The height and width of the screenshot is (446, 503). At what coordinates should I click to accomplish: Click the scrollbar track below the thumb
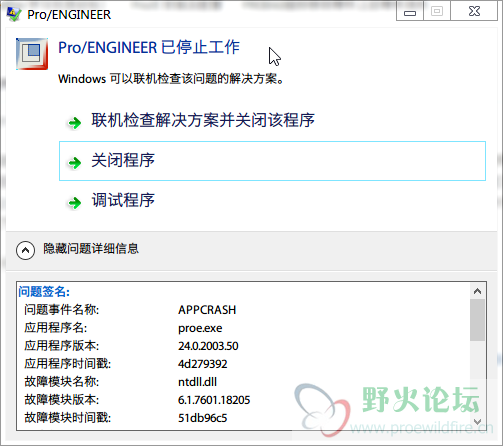[477, 378]
